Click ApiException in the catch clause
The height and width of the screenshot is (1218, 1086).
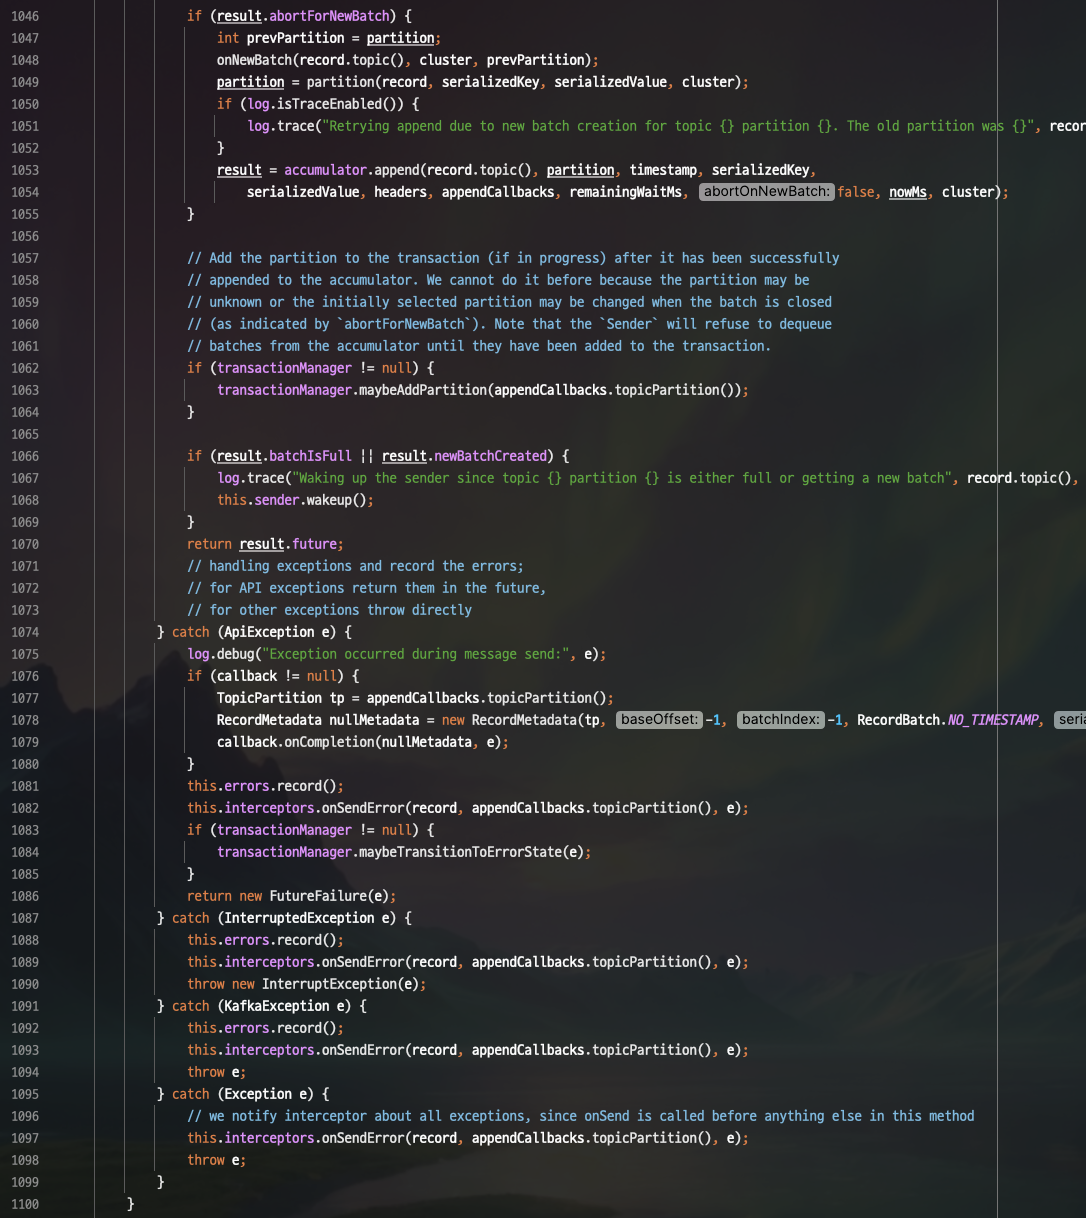coord(269,632)
